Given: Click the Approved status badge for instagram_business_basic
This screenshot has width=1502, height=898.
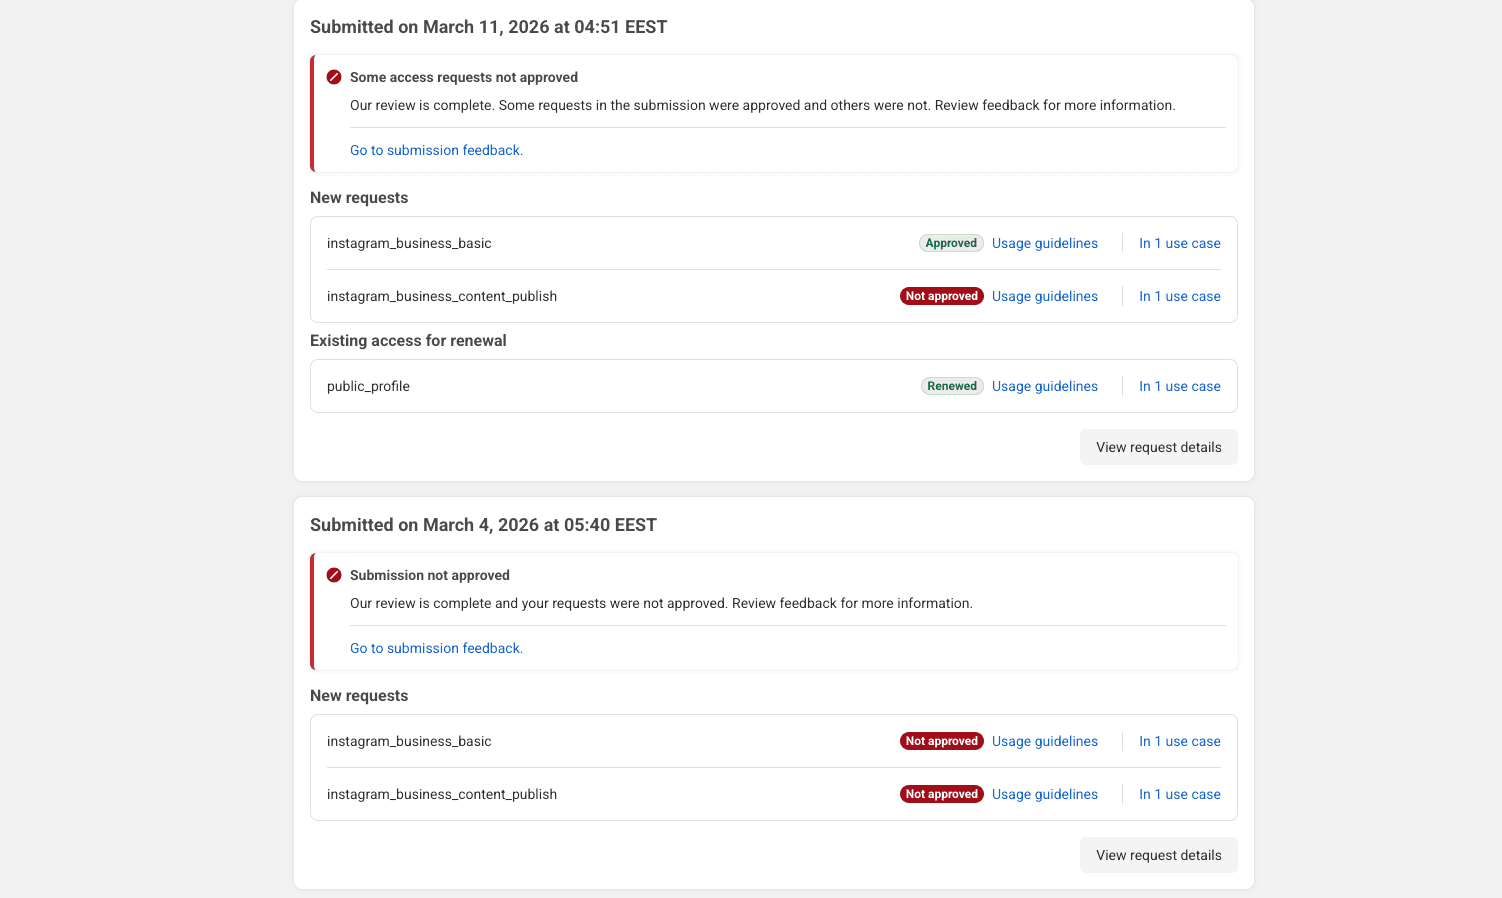Looking at the screenshot, I should [x=951, y=243].
